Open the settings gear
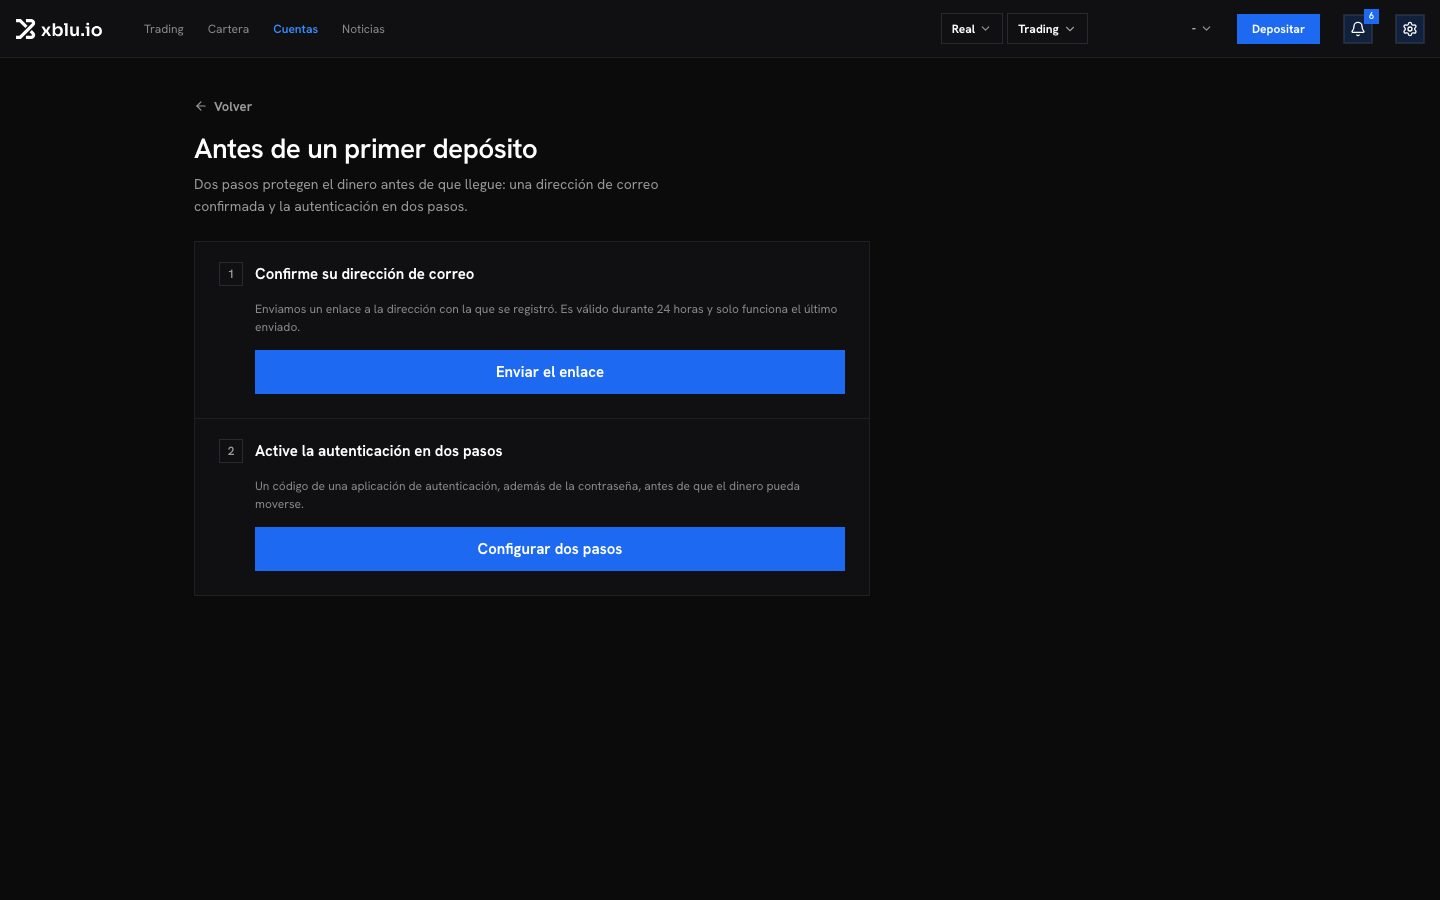The width and height of the screenshot is (1440, 900). coord(1410,29)
